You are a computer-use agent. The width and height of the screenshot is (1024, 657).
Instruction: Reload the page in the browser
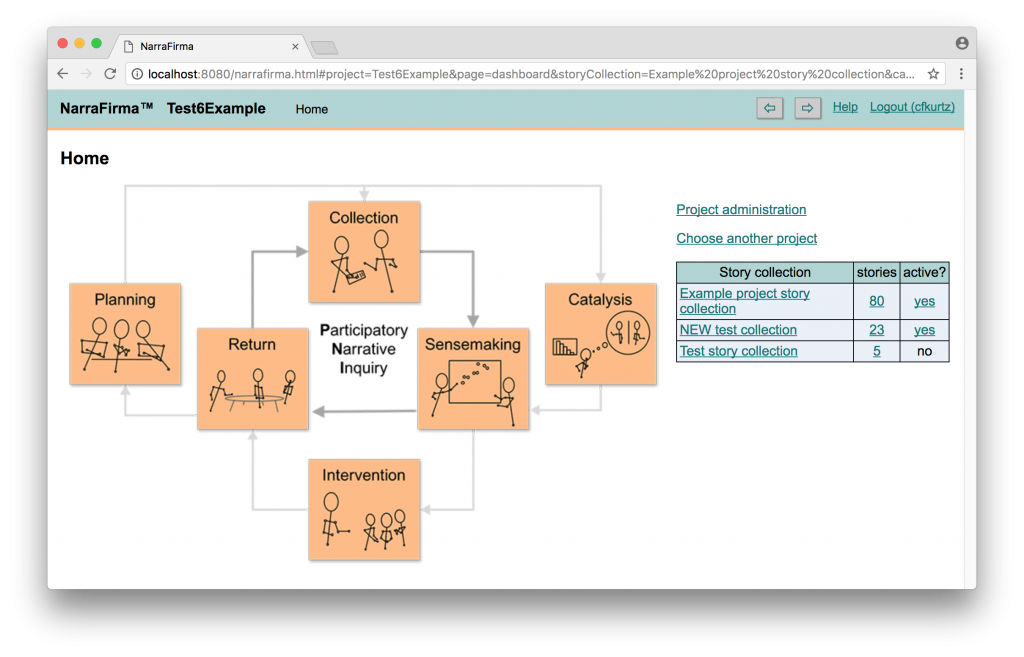point(110,74)
